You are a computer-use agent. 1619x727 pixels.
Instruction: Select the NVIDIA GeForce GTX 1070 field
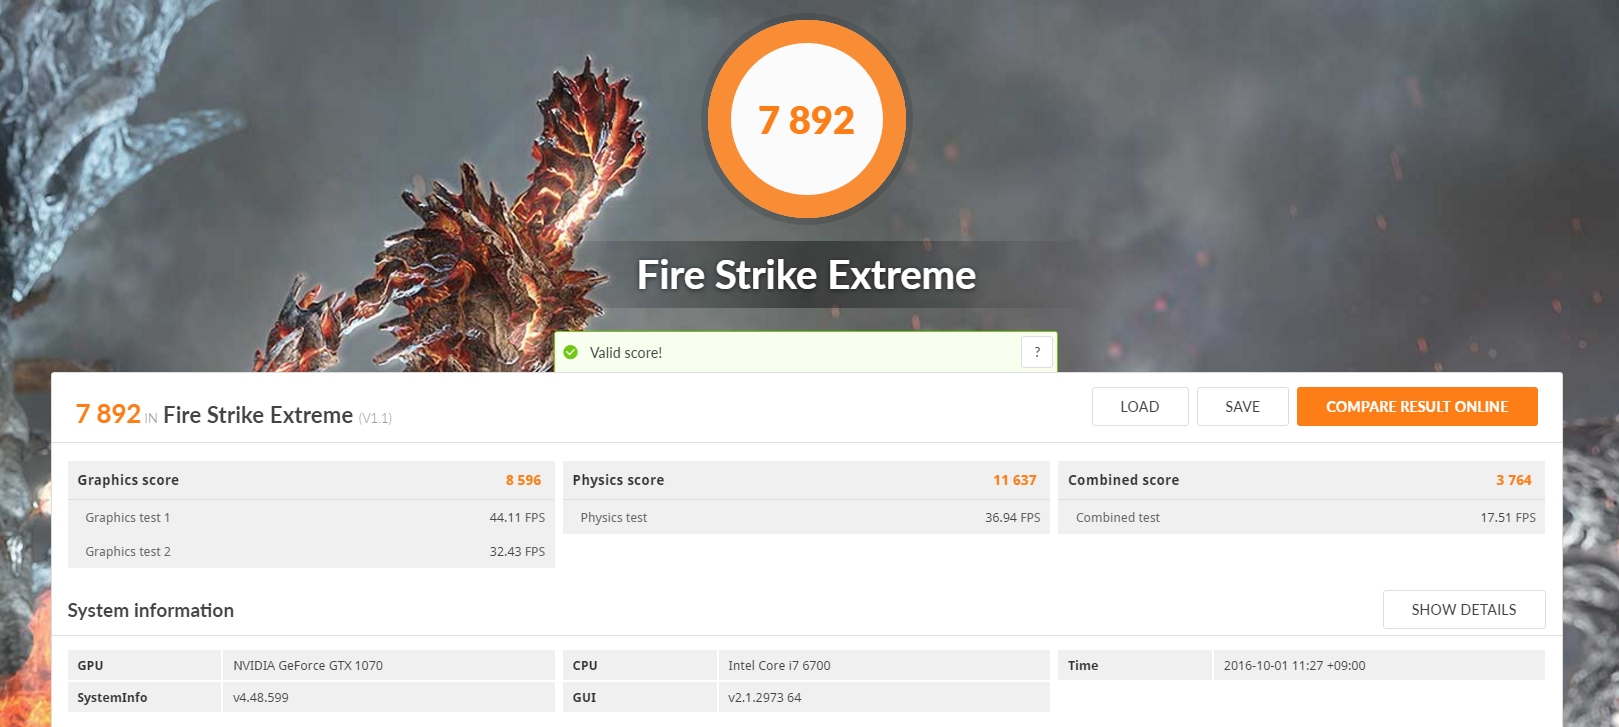(x=388, y=665)
